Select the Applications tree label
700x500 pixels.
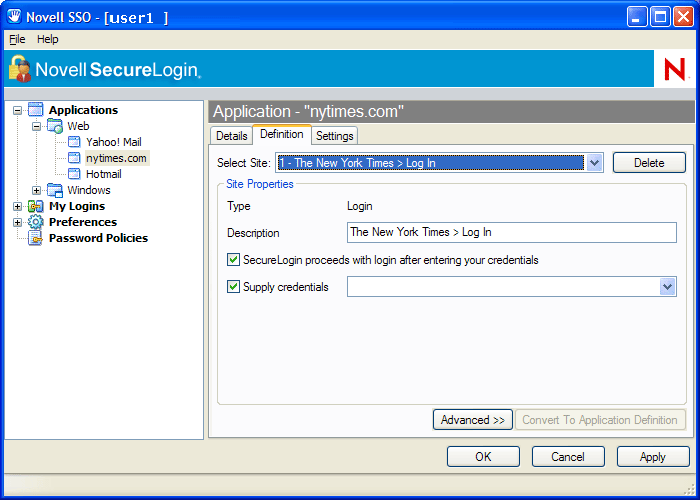point(83,110)
